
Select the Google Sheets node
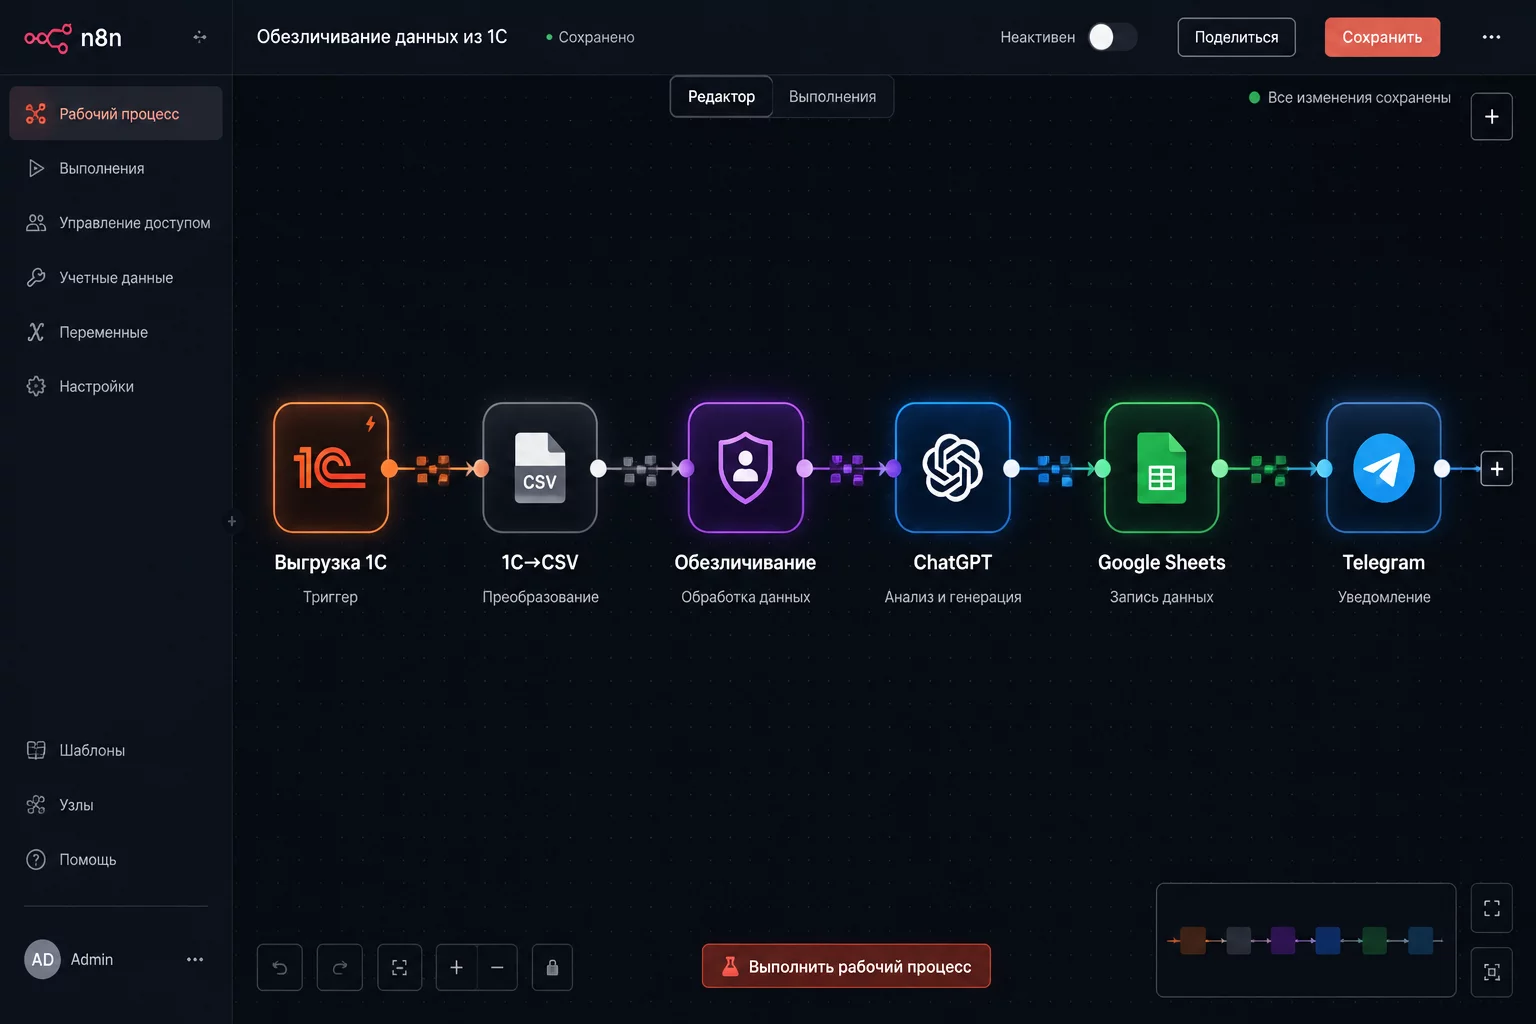[1162, 467]
